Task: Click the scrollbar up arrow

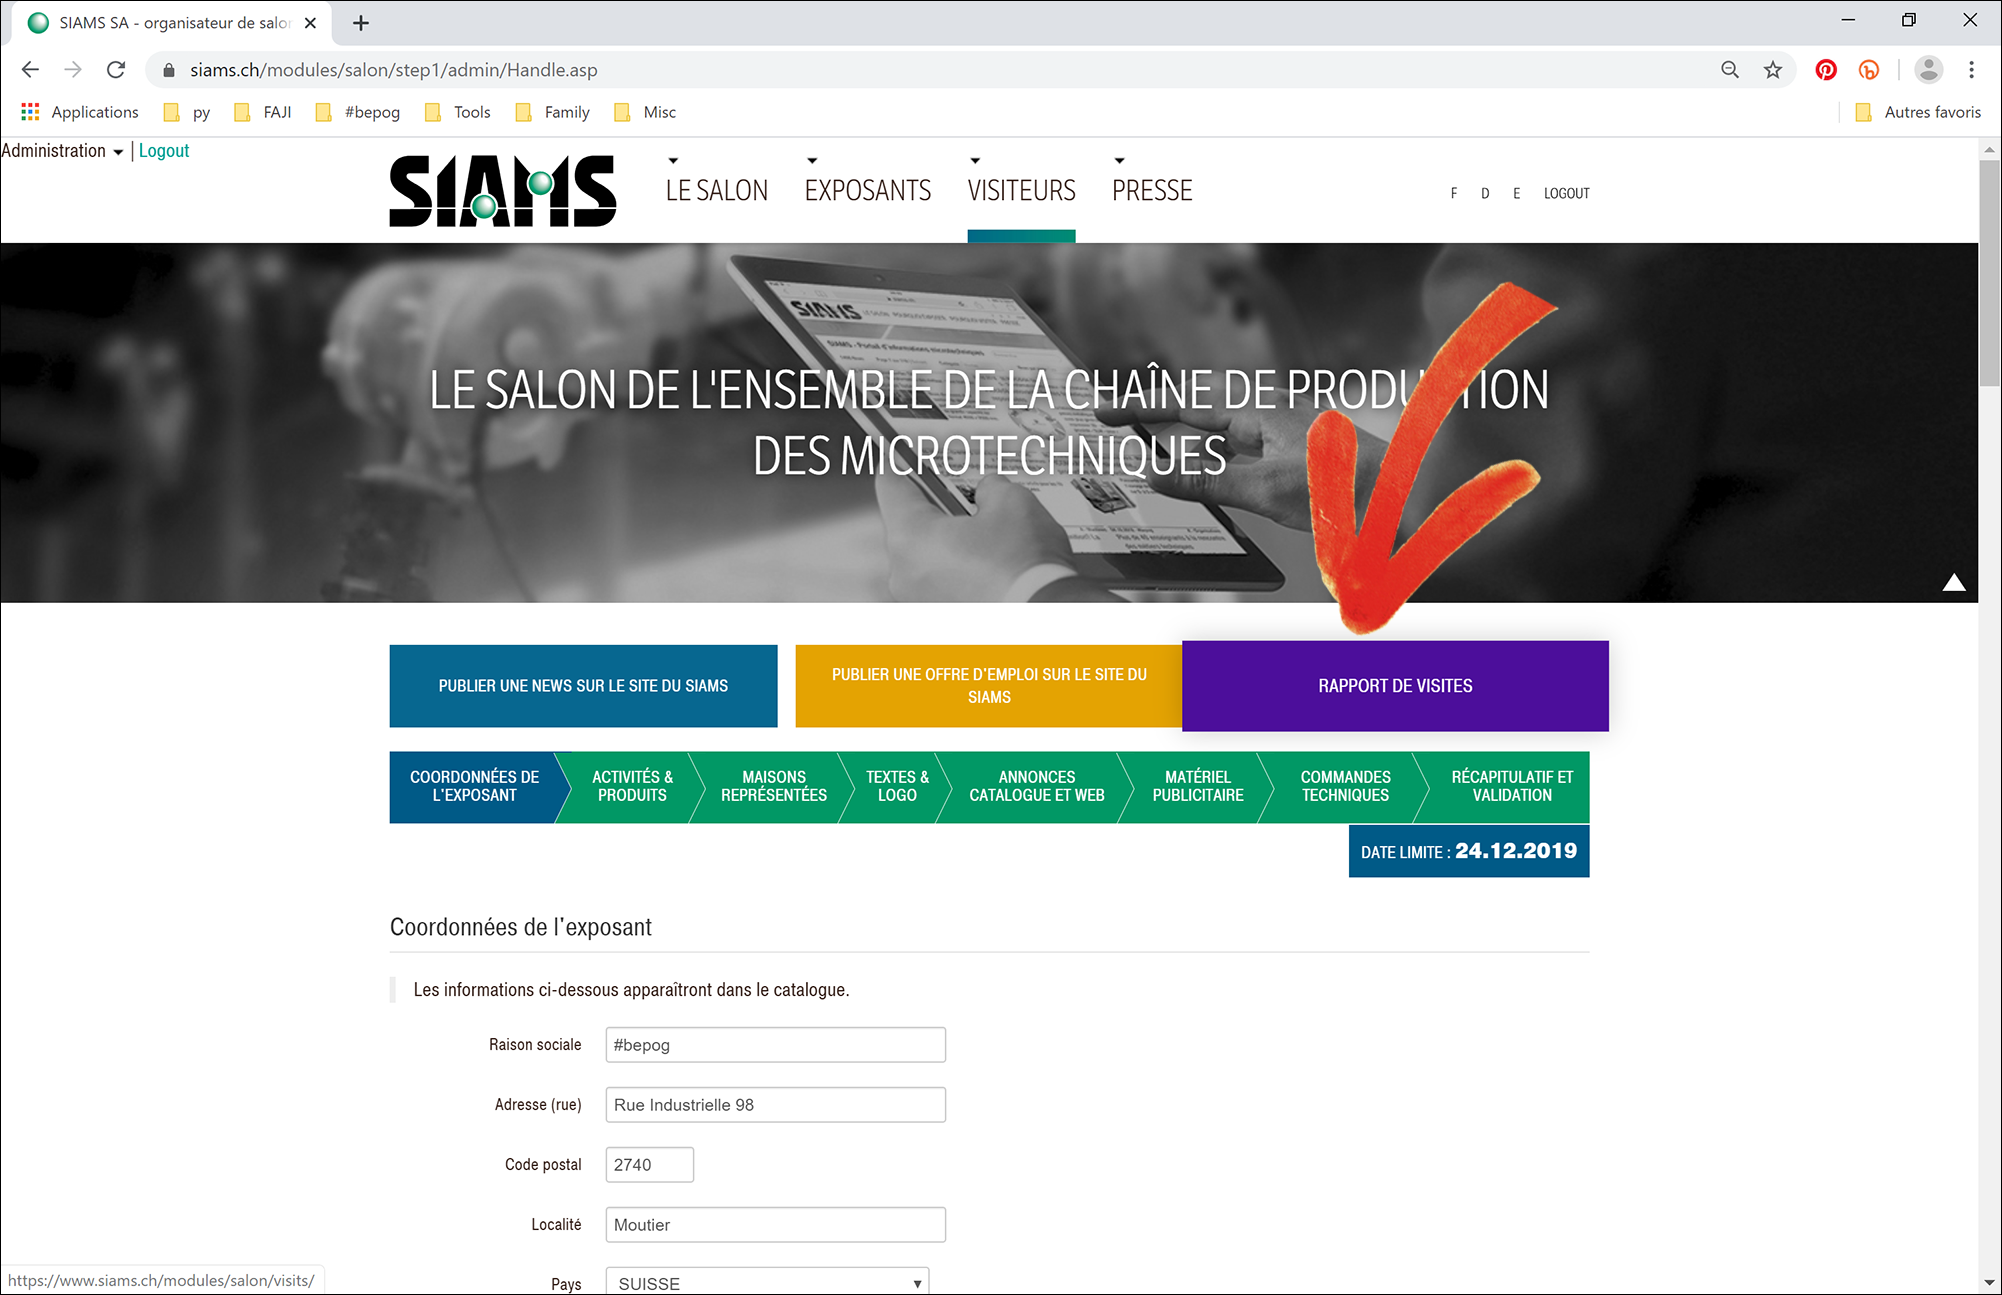Action: coord(1989,150)
